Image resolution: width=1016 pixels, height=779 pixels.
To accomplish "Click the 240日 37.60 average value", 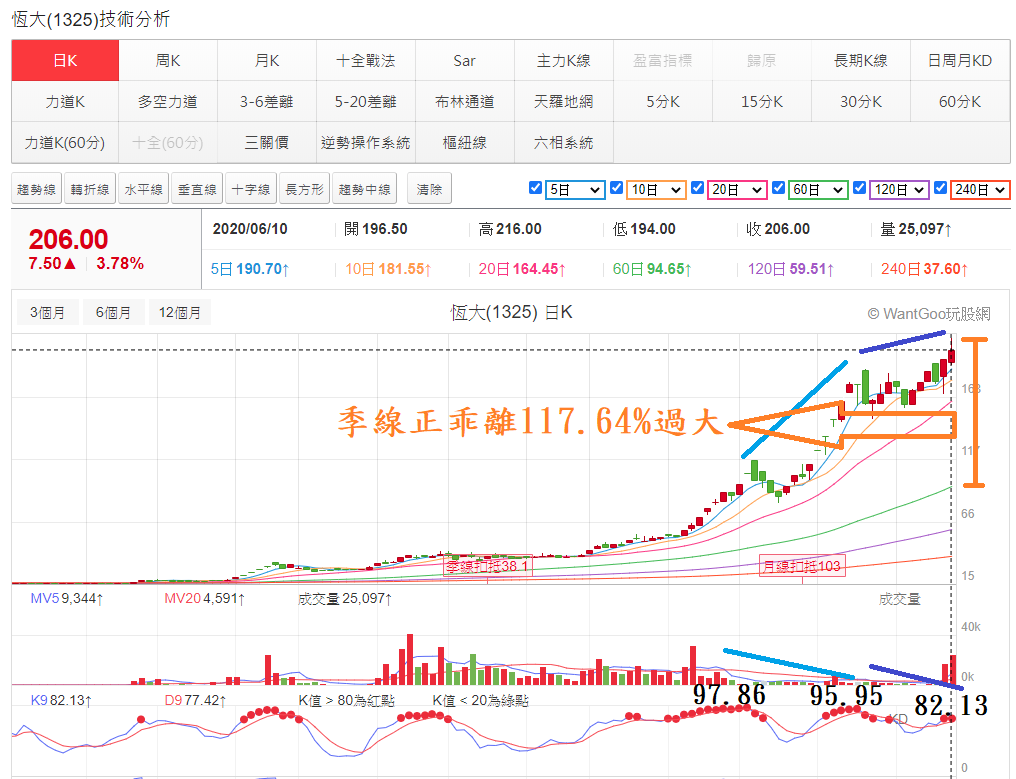I will point(925,269).
